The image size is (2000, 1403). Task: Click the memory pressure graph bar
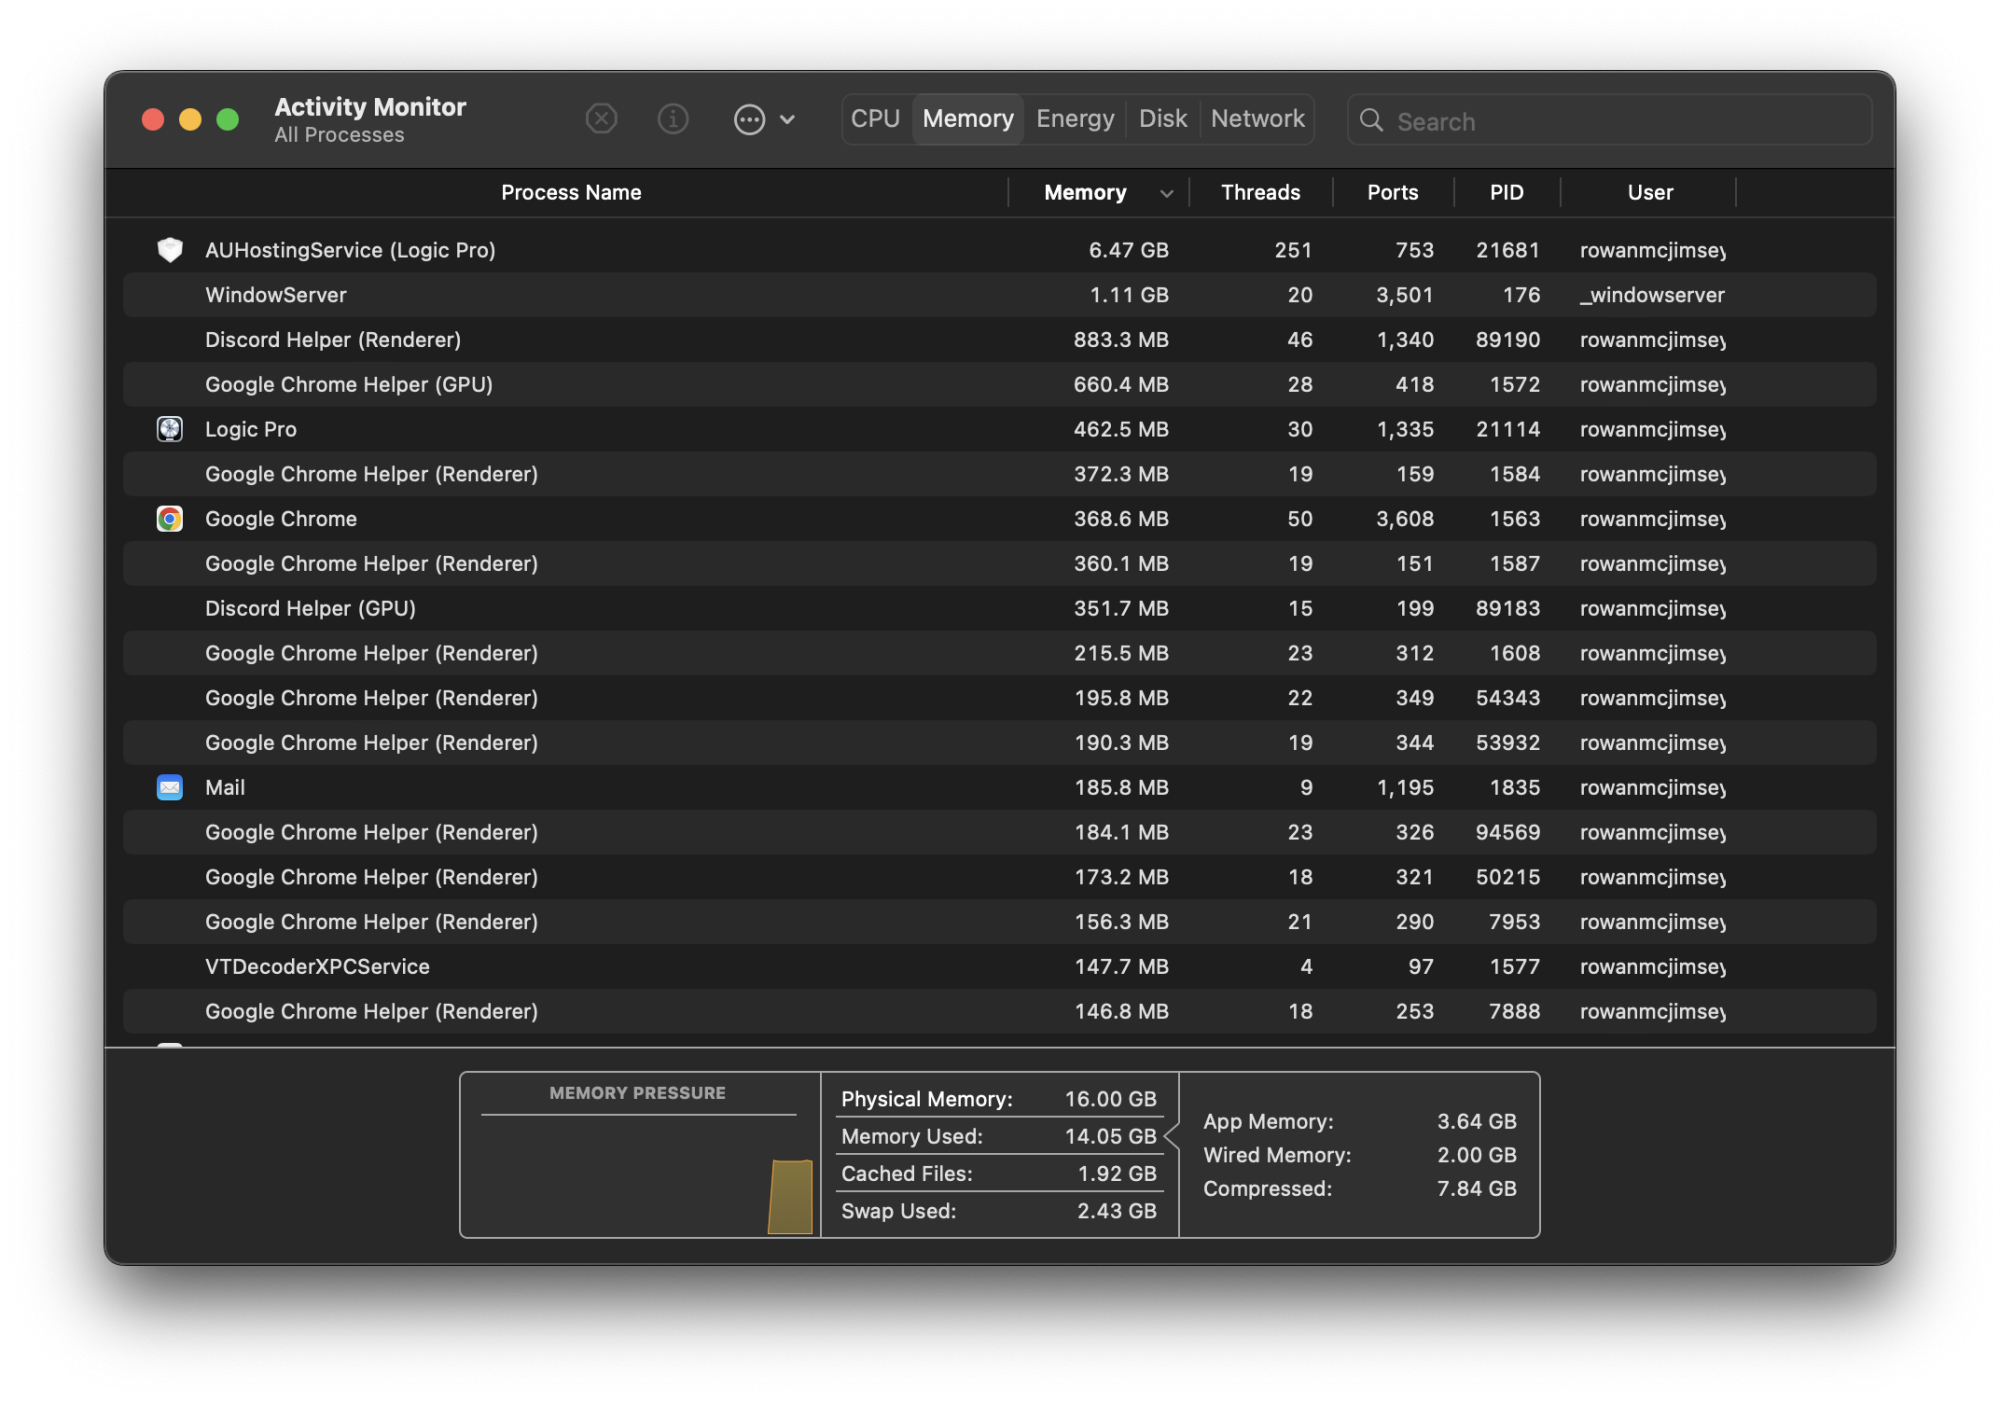(790, 1196)
